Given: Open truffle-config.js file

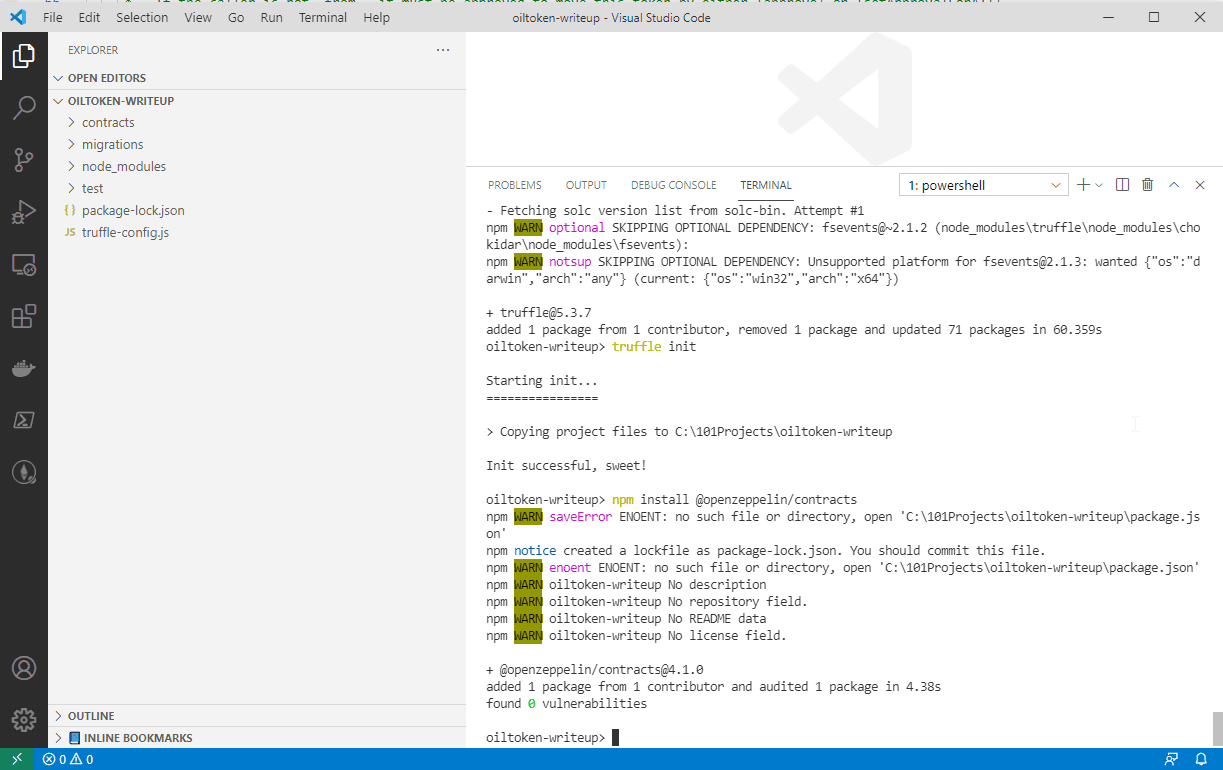Looking at the screenshot, I should click(x=256, y=232).
